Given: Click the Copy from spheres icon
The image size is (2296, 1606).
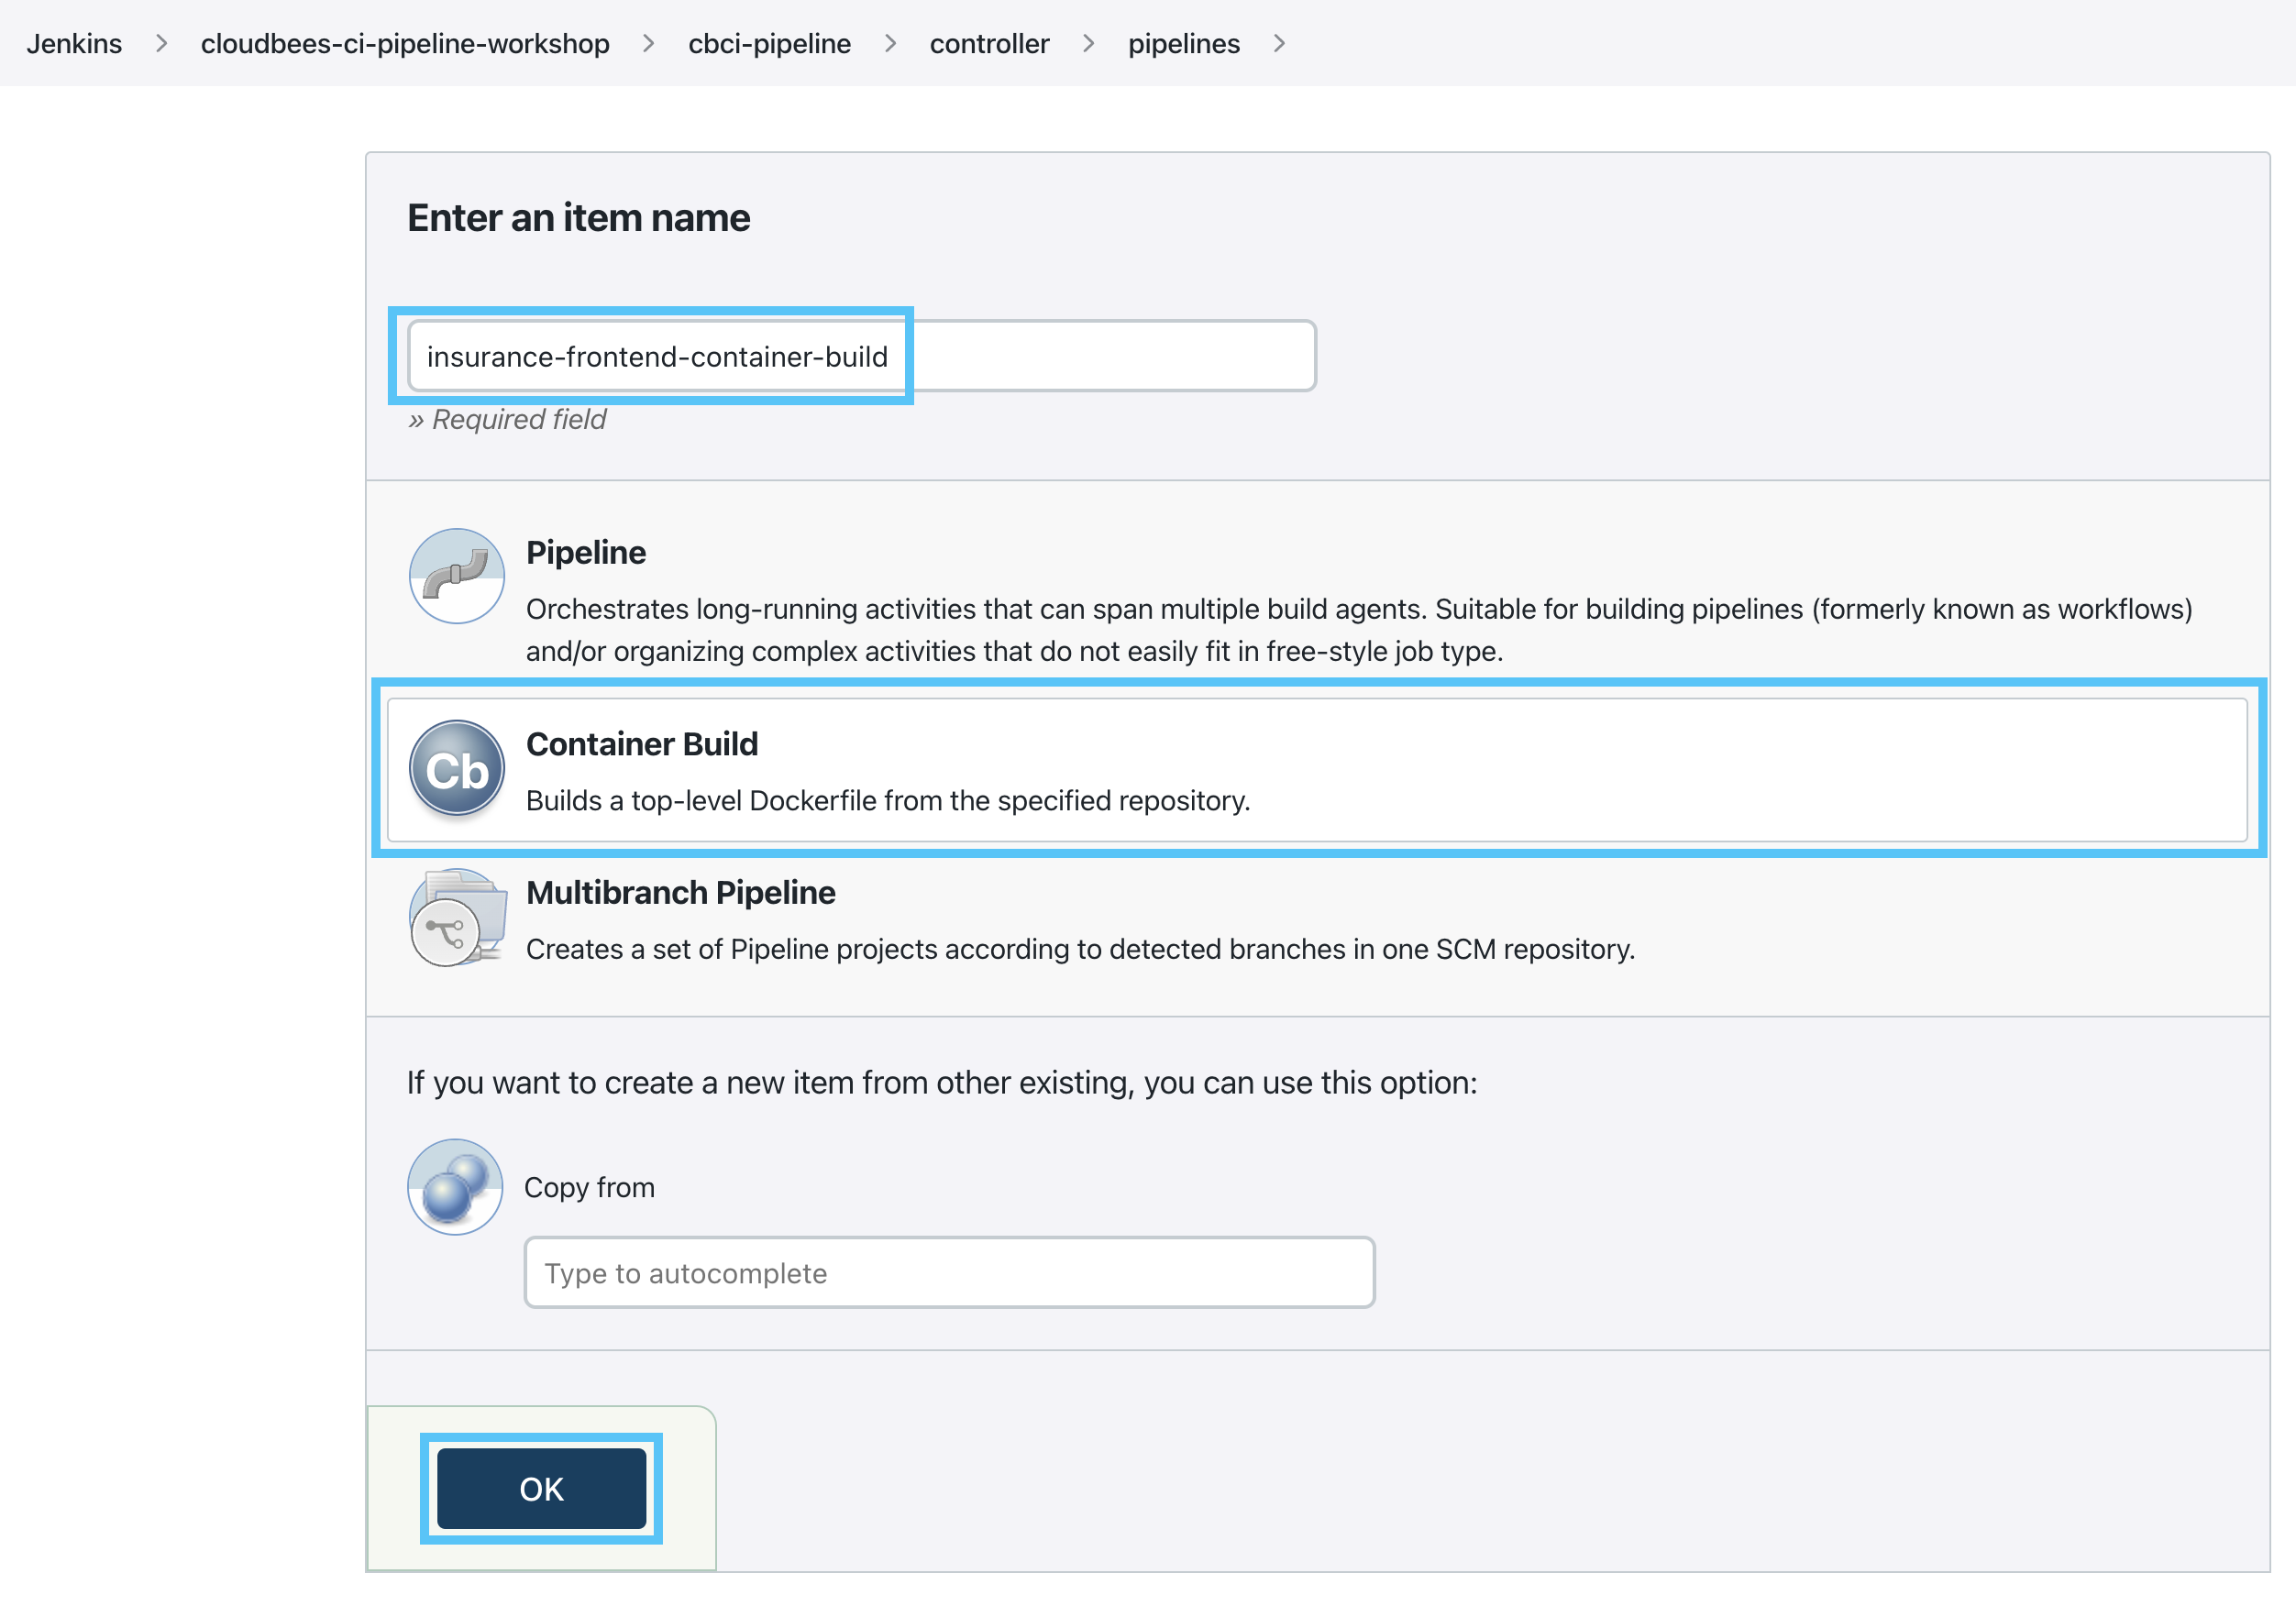Looking at the screenshot, I should coord(455,1187).
